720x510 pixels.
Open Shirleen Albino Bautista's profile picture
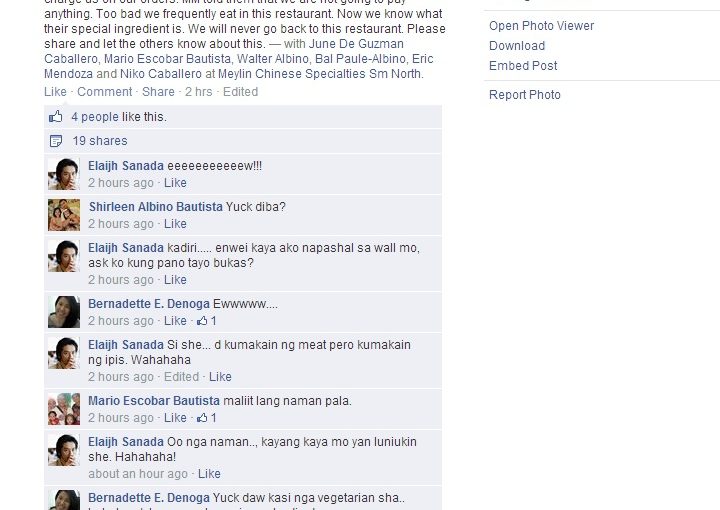pos(64,215)
